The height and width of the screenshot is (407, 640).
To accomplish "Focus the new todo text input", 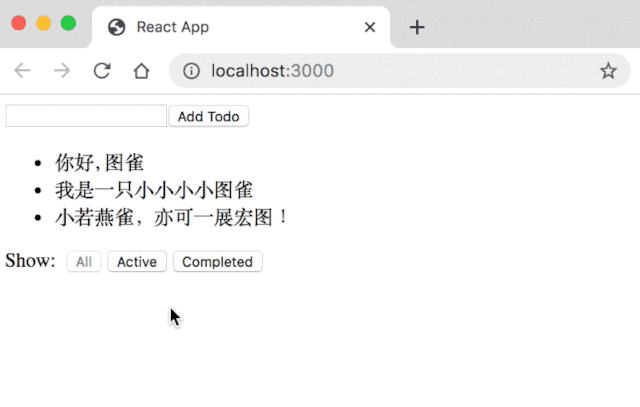I will coord(86,116).
